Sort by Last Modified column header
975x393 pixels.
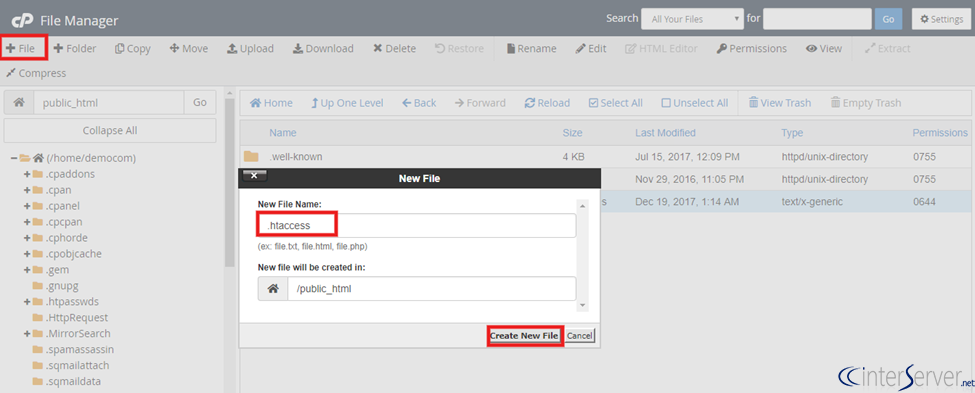665,133
